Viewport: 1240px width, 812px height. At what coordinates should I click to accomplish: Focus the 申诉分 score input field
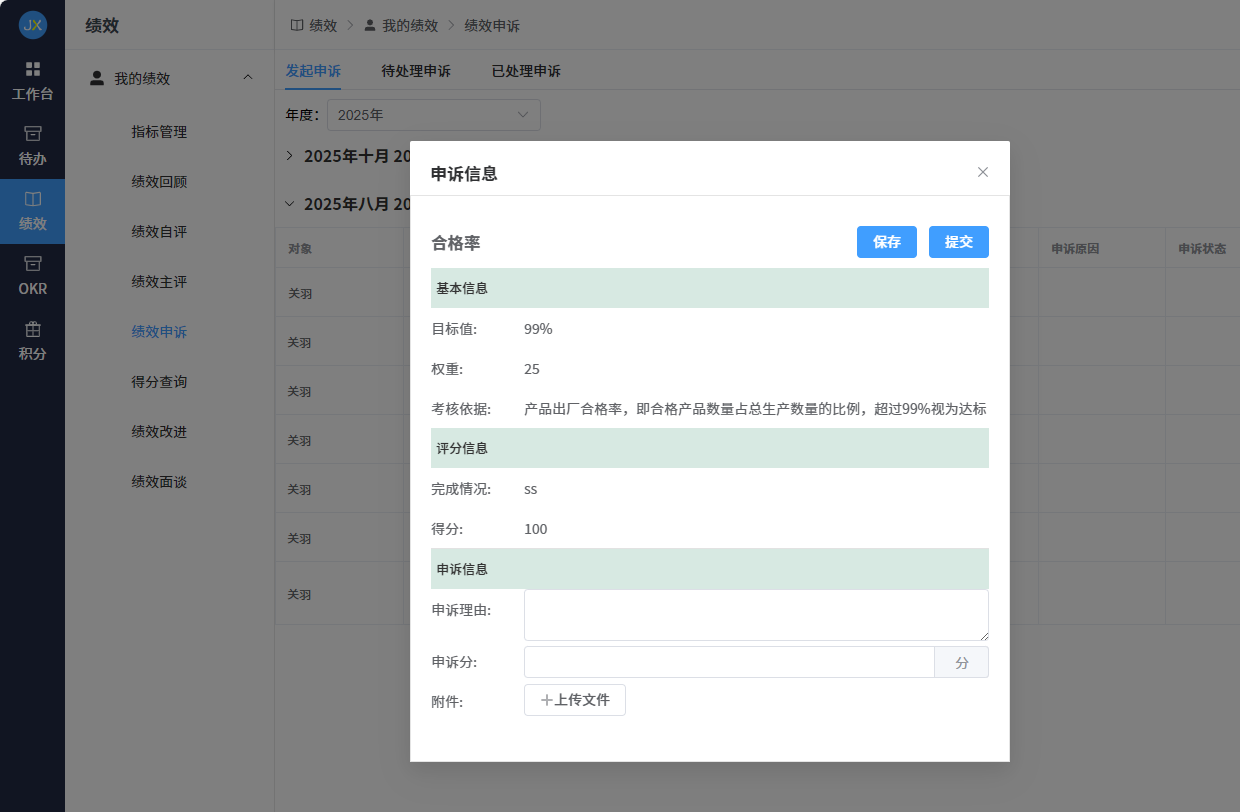click(728, 662)
